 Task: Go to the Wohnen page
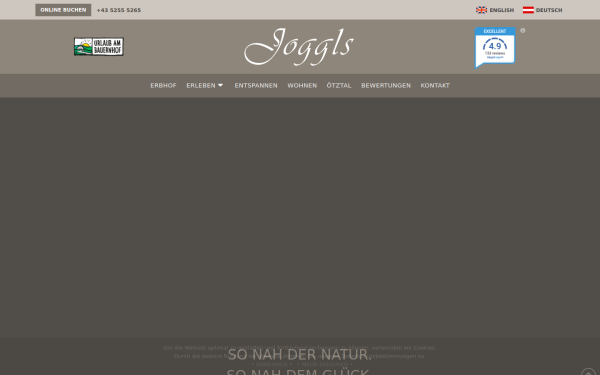click(x=302, y=86)
